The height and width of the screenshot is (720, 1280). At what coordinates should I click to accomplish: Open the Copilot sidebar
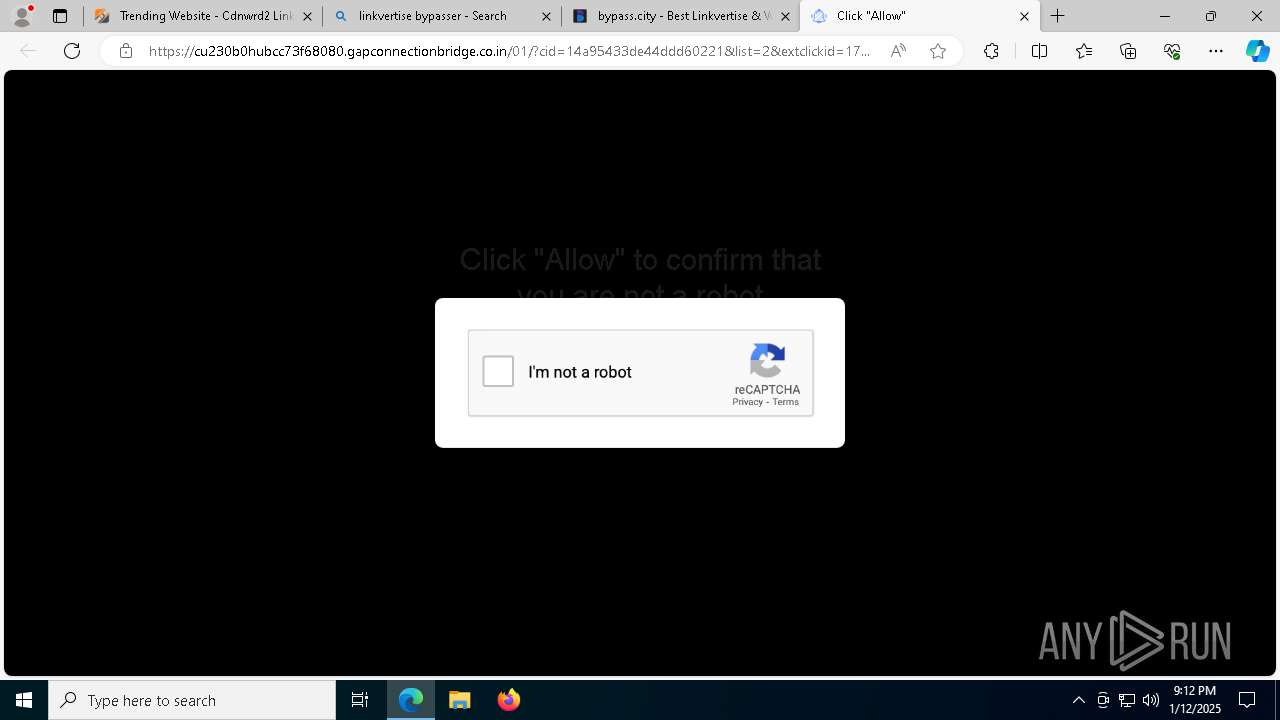(x=1258, y=51)
